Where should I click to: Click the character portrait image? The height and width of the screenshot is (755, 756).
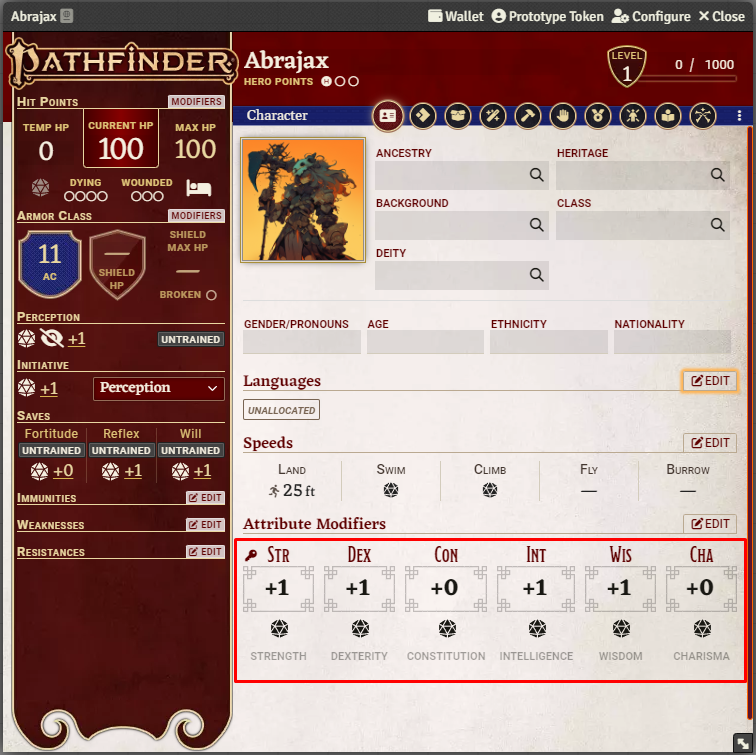(x=303, y=200)
